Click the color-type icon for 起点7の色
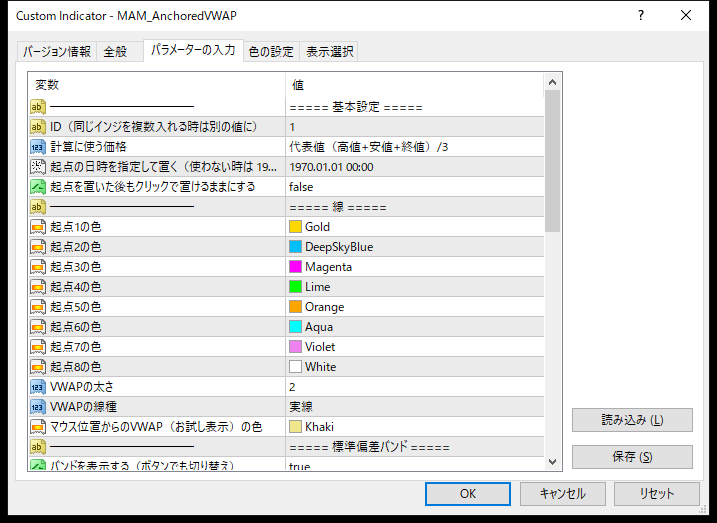Image resolution: width=717 pixels, height=523 pixels. click(38, 347)
